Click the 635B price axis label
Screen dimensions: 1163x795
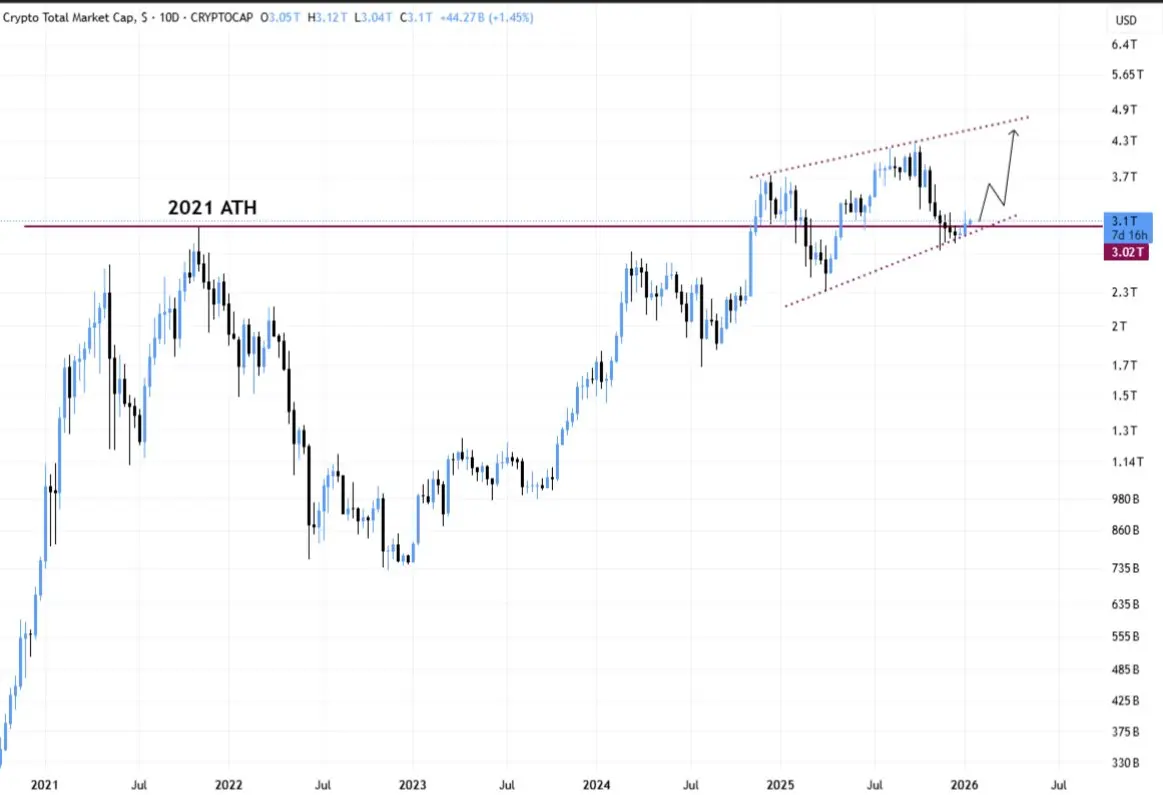tap(1126, 604)
